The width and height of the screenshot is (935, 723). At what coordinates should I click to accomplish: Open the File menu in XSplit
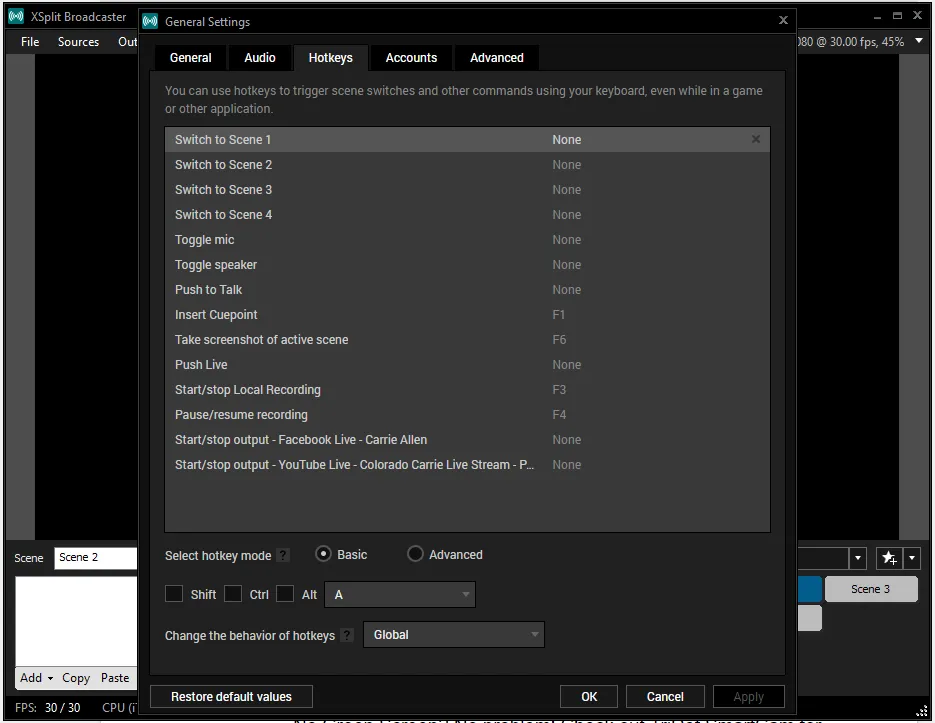pos(30,42)
